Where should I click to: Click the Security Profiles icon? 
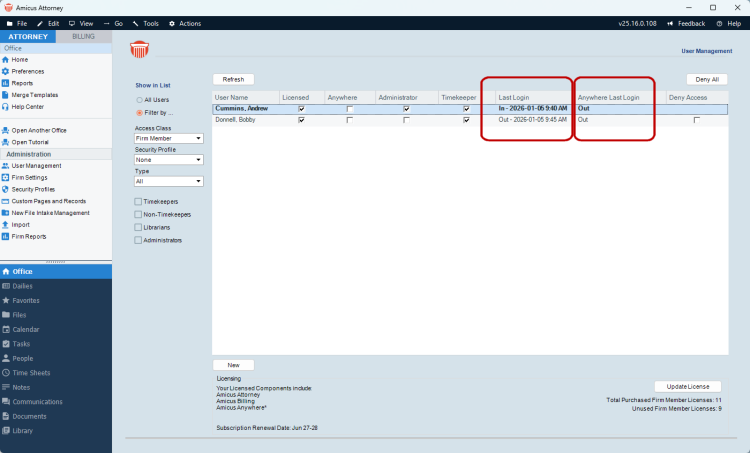pyautogui.click(x=6, y=189)
